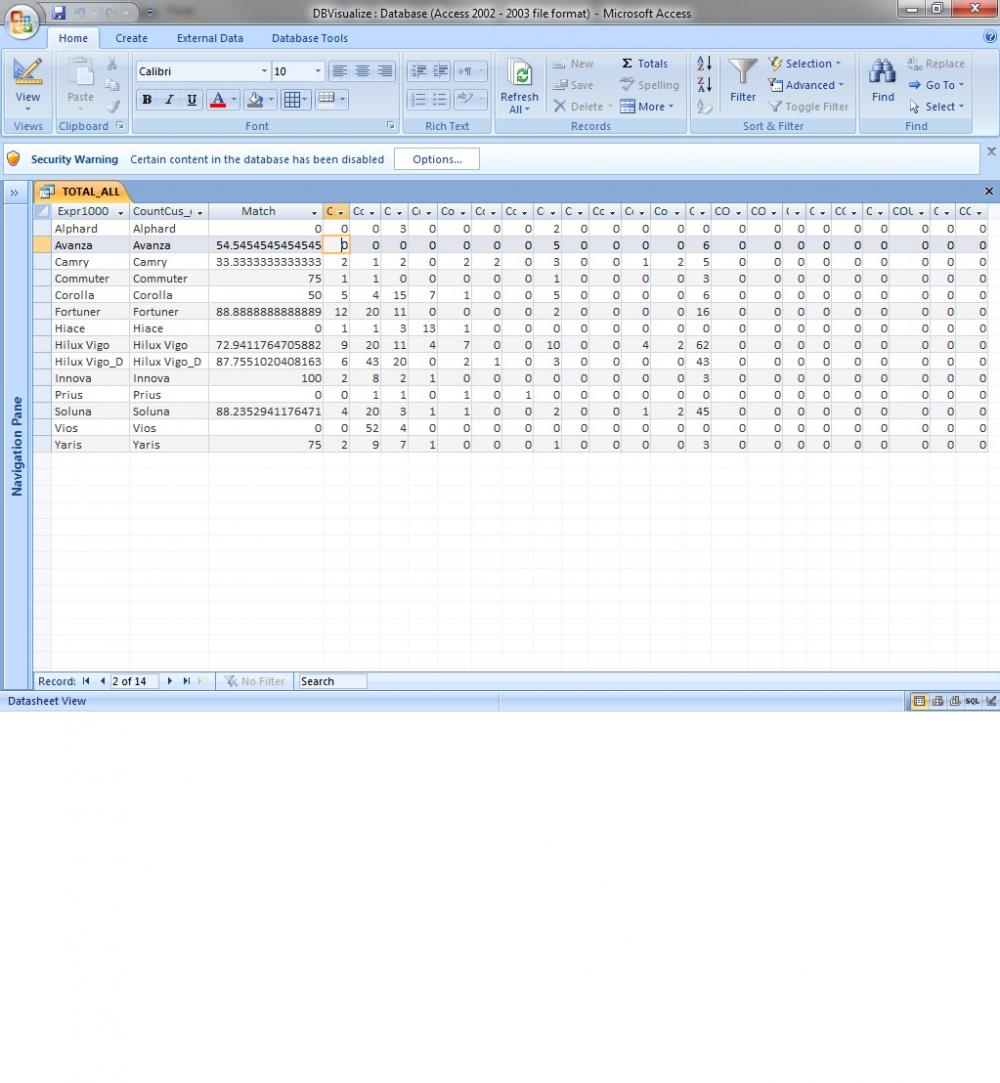Open the Font group dialog launcher
The width and height of the screenshot is (1000, 1083).
[x=390, y=126]
